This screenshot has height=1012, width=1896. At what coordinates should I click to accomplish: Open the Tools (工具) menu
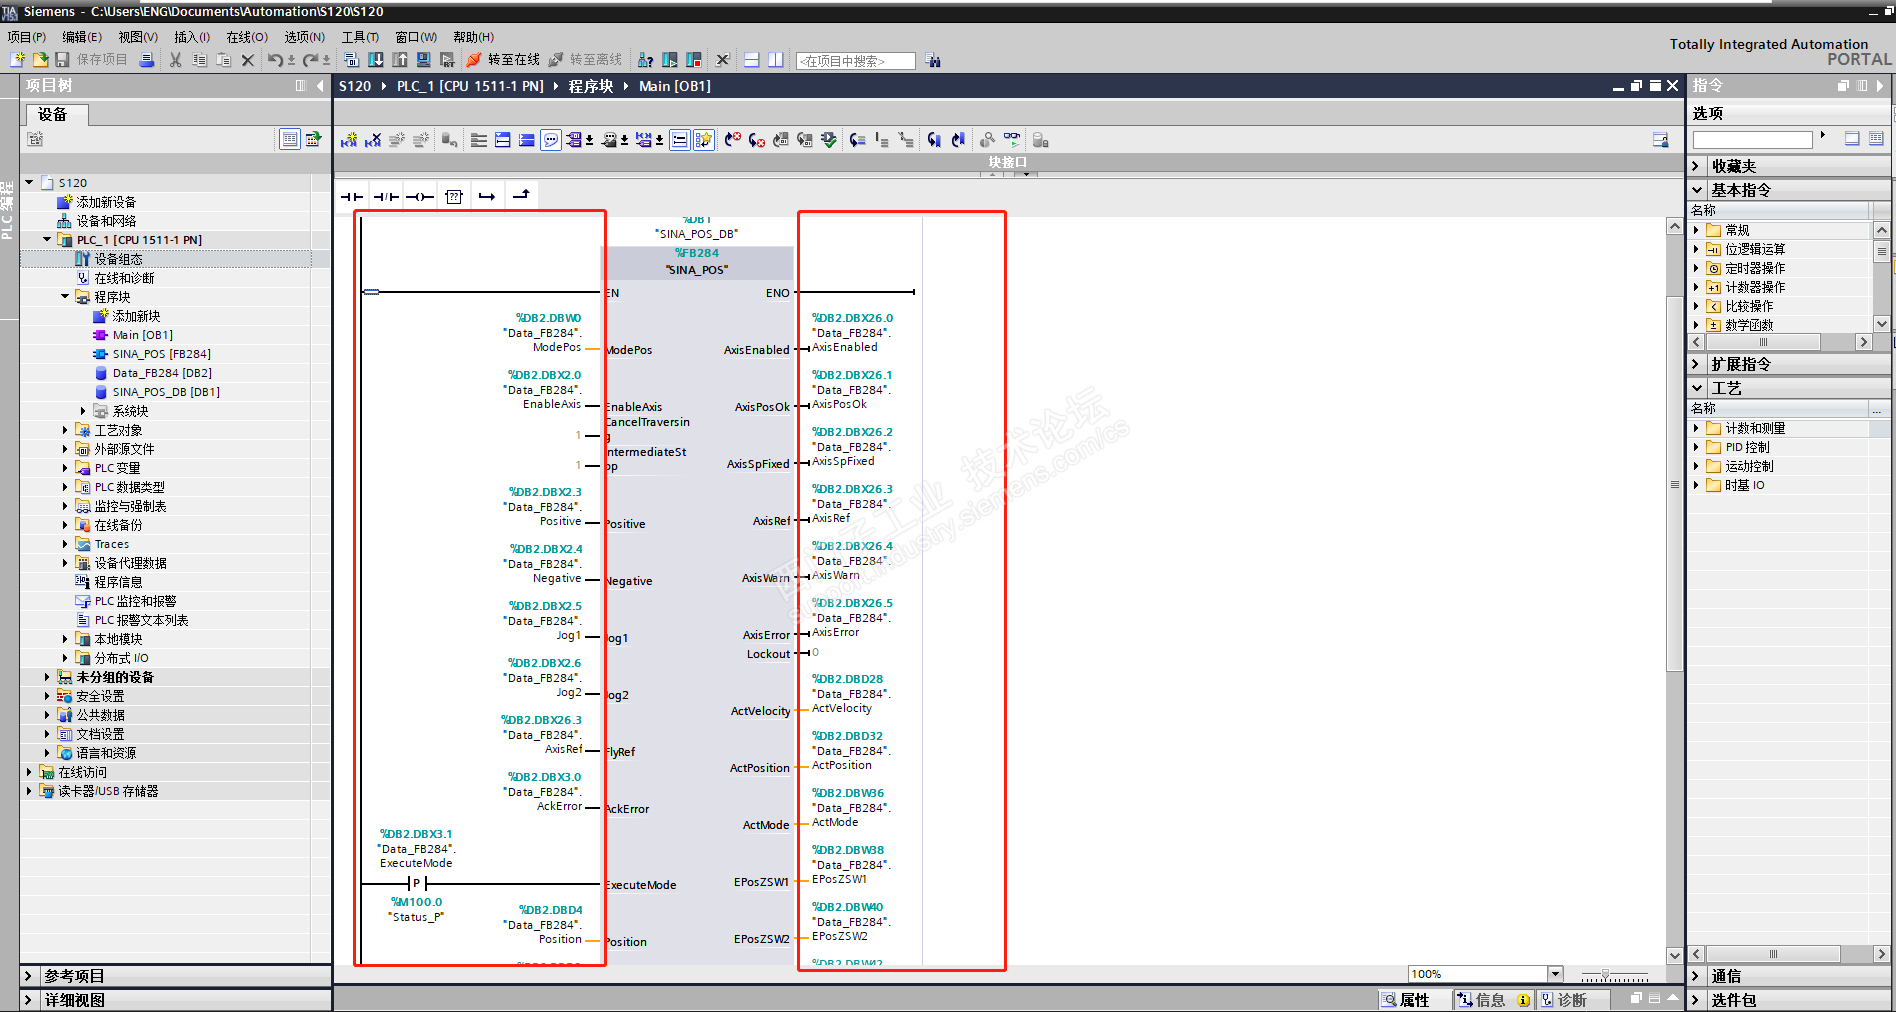[x=361, y=37]
